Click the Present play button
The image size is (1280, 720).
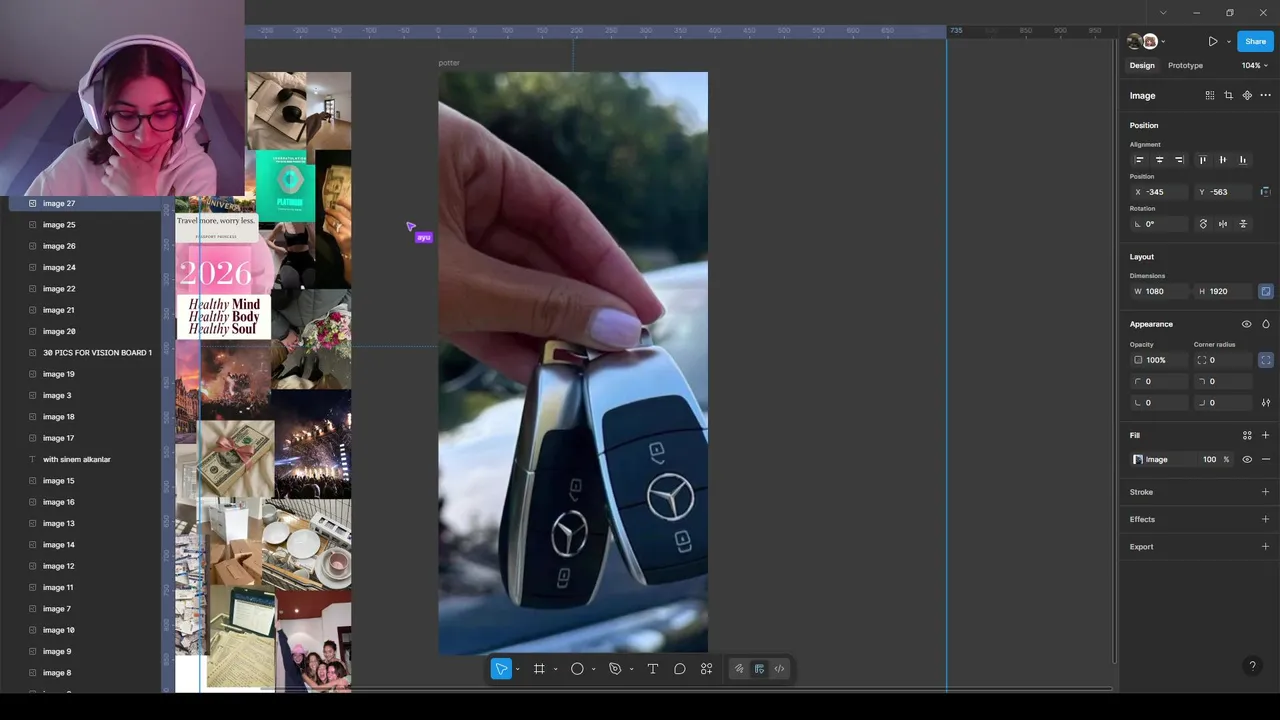click(x=1213, y=42)
